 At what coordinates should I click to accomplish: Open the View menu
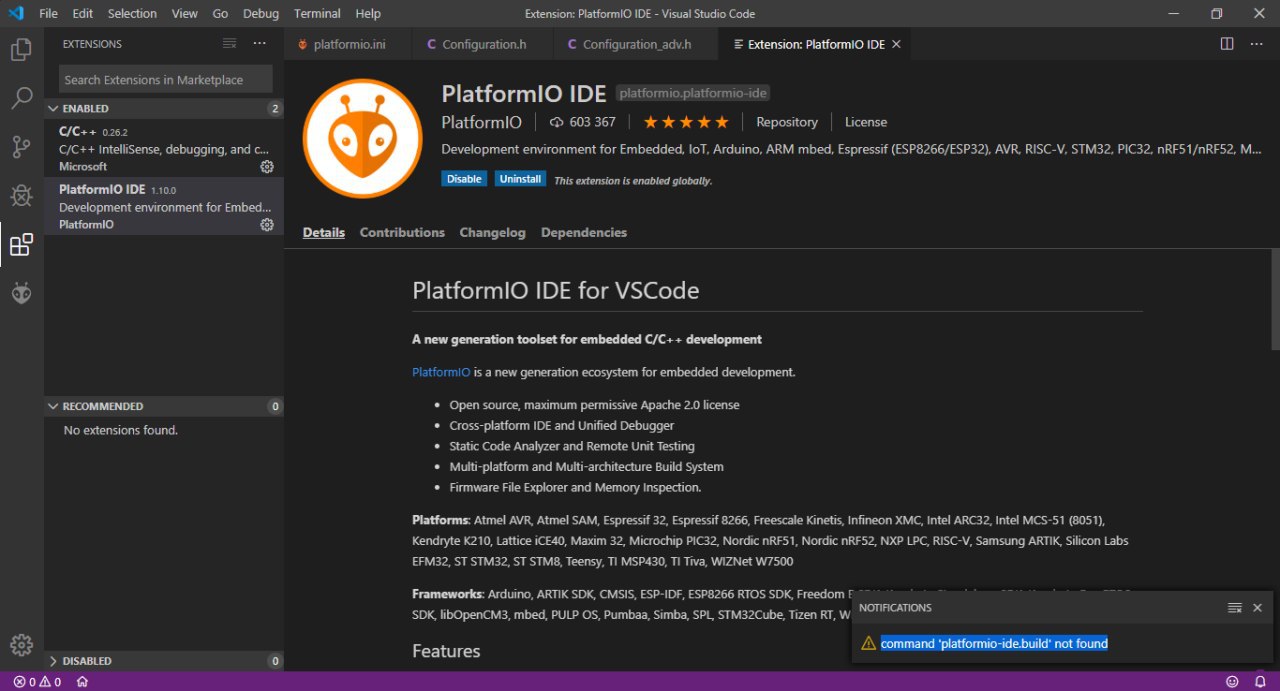[x=184, y=13]
